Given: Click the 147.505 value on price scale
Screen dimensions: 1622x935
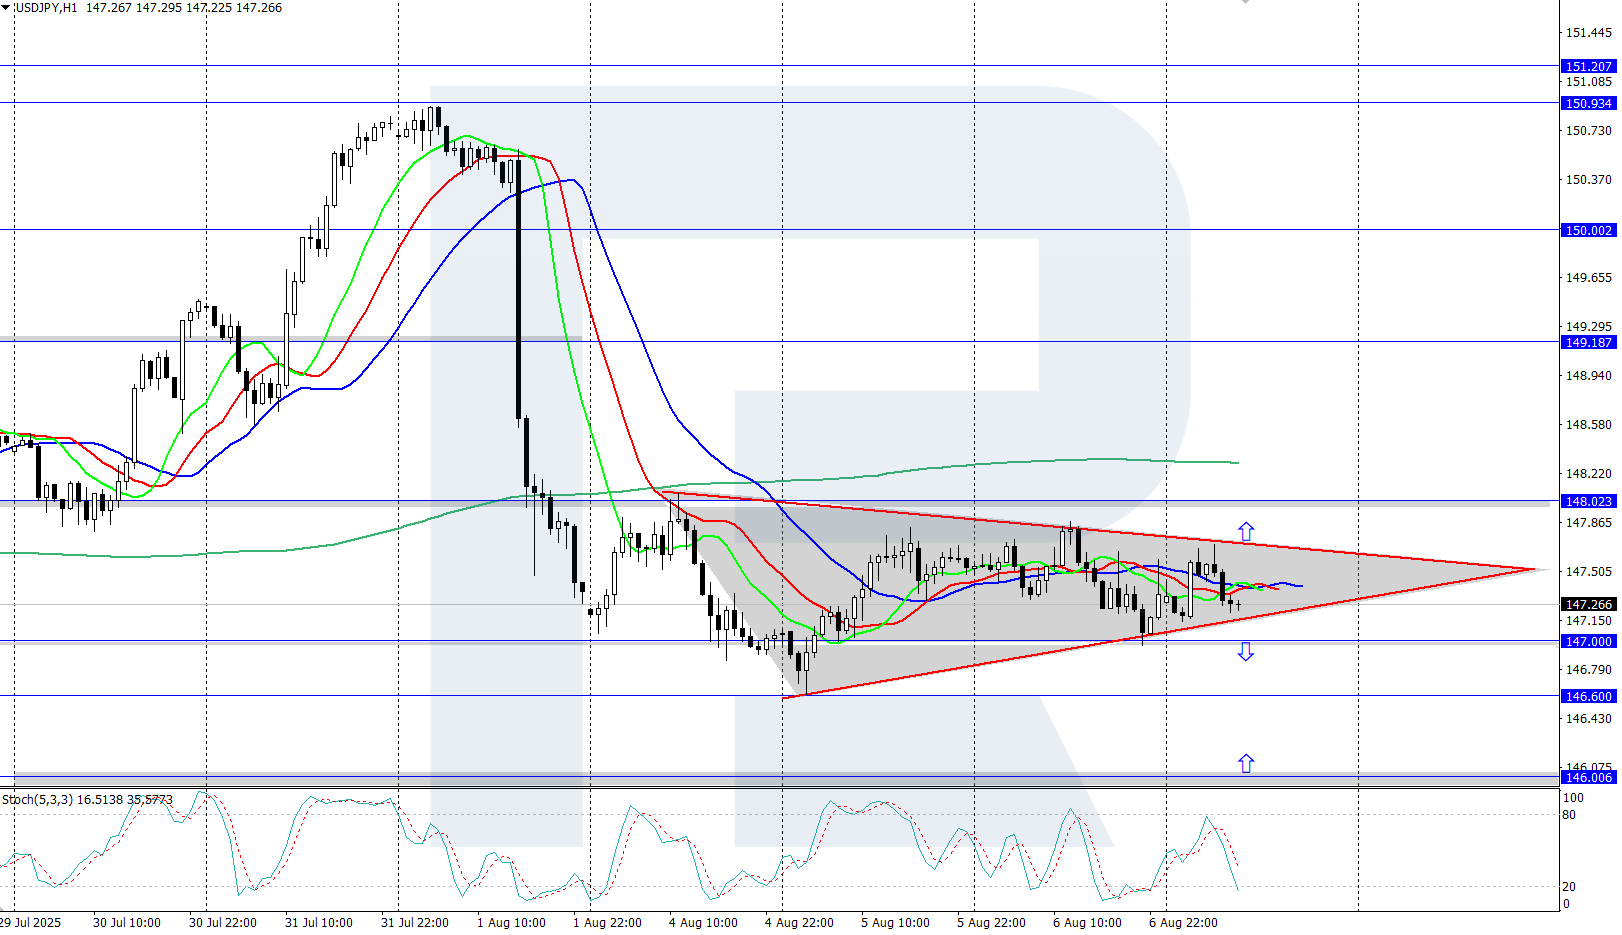Looking at the screenshot, I should (x=1588, y=571).
